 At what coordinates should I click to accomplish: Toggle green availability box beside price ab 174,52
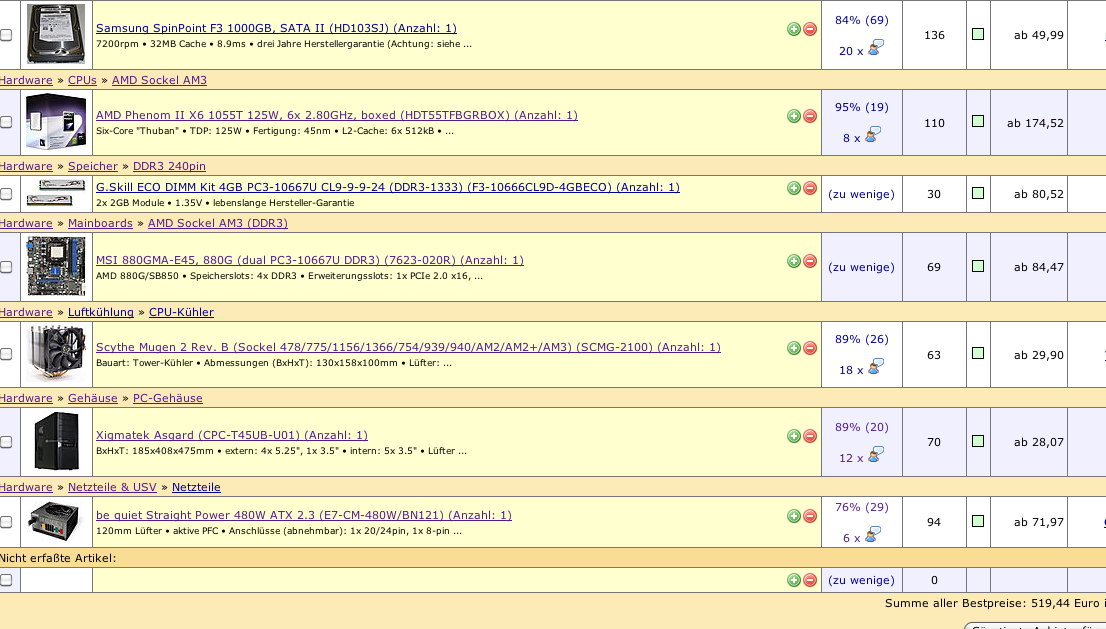[x=978, y=121]
